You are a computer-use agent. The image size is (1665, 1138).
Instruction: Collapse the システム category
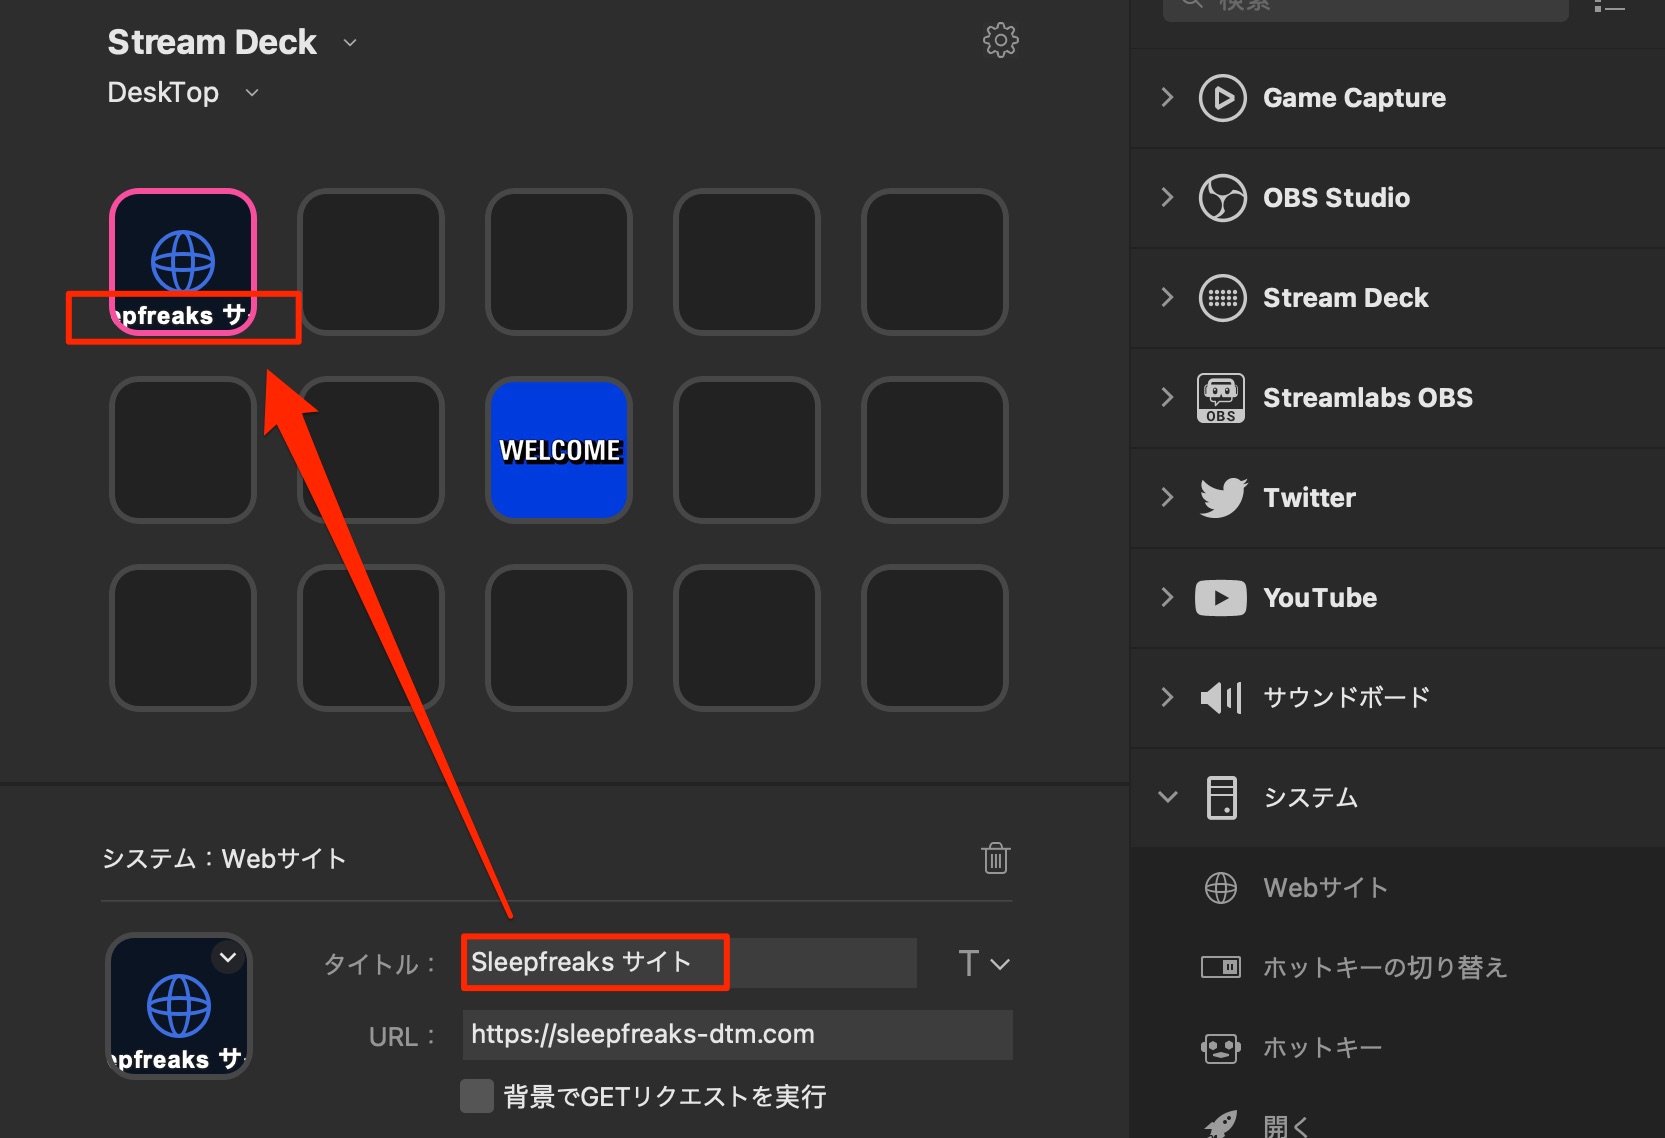click(1167, 797)
